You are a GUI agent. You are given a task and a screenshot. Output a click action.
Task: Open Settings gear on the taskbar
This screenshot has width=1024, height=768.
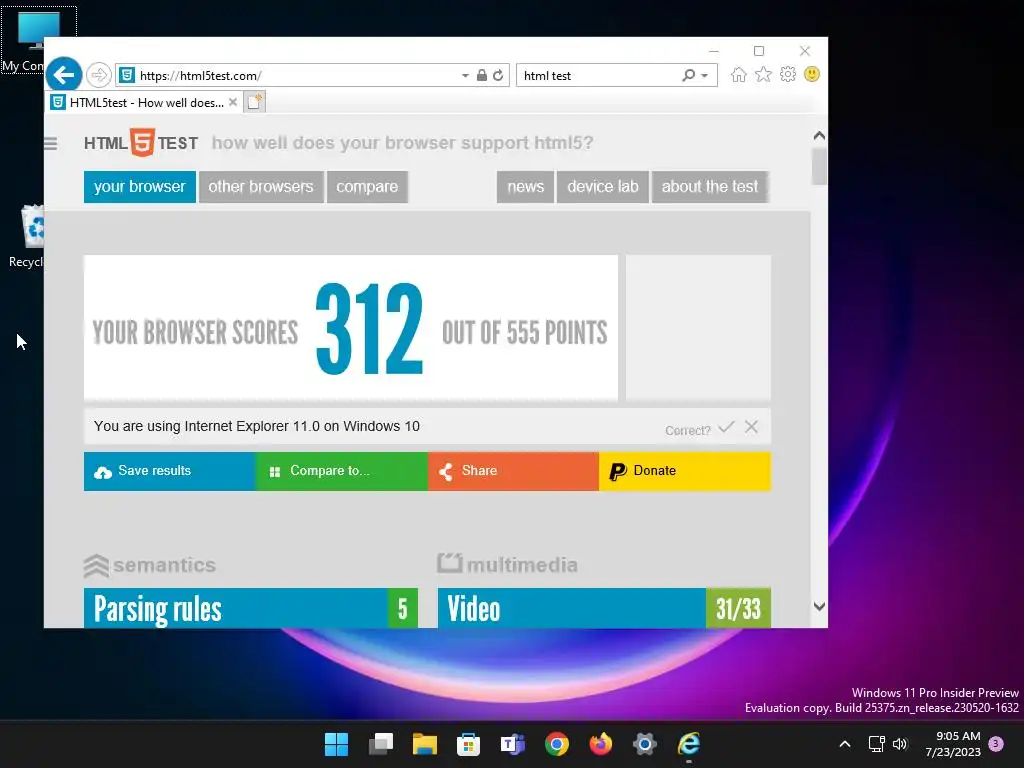click(x=645, y=744)
